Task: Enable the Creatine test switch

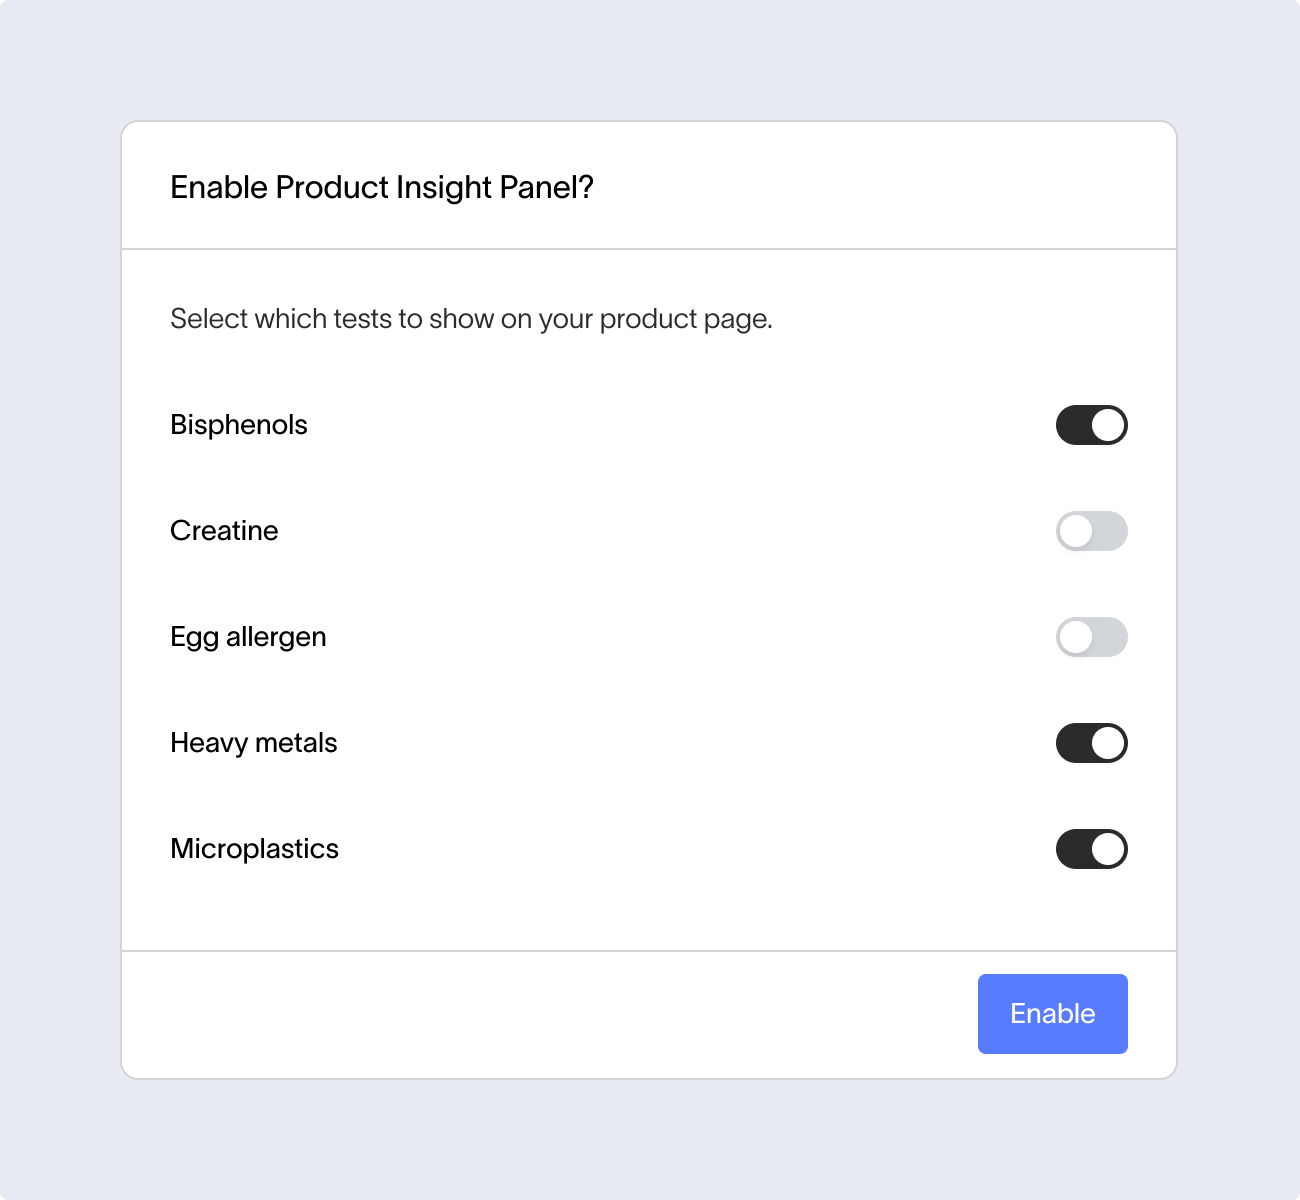Action: pyautogui.click(x=1092, y=531)
